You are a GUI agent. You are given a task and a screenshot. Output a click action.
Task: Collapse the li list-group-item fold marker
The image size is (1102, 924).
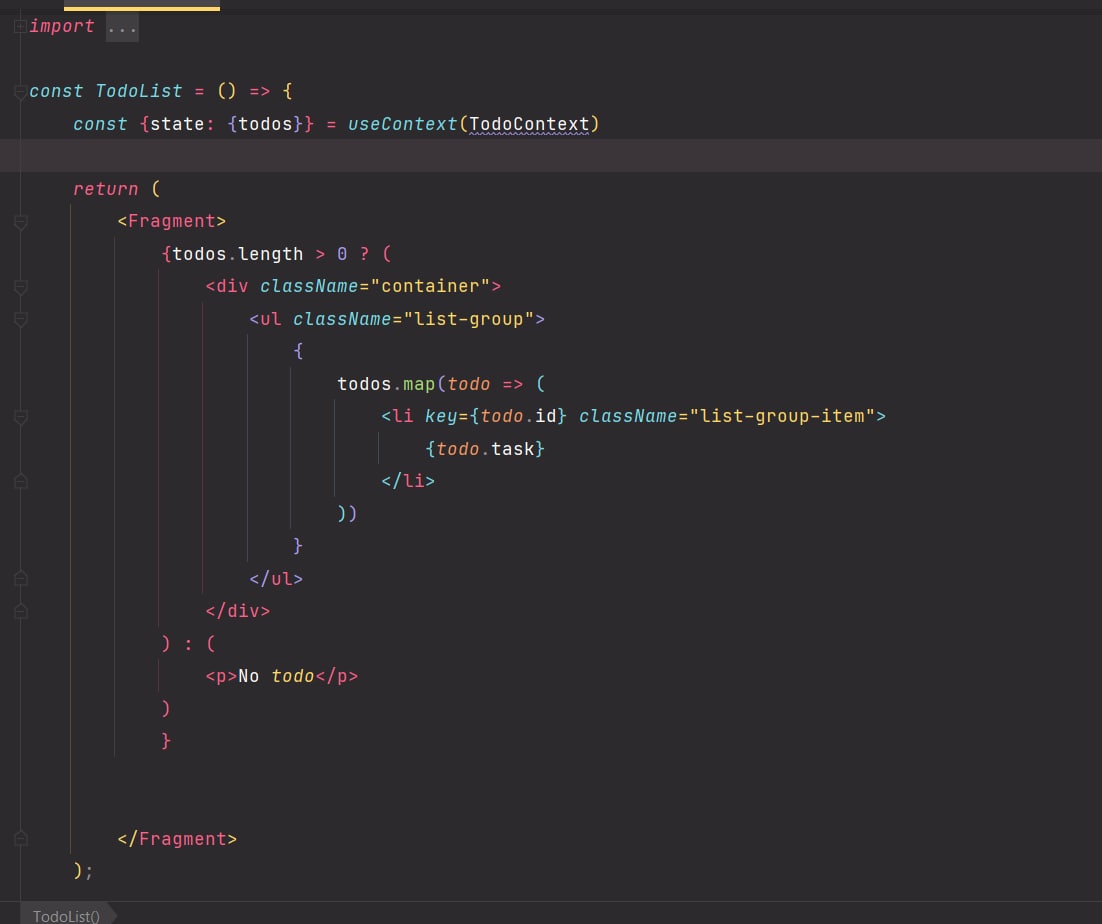click(x=20, y=417)
